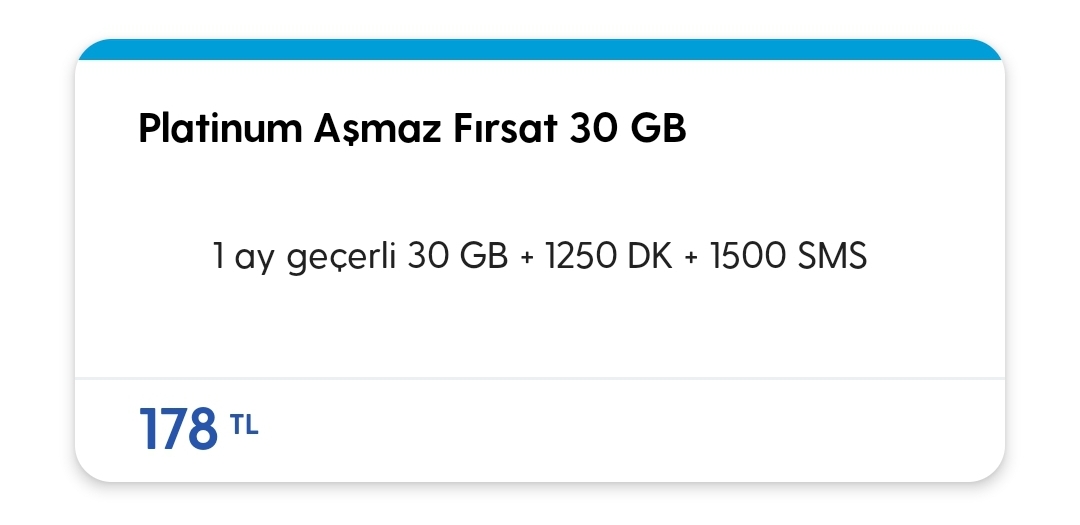Screen dimensions: 1080x525
Task: Open the Platinum Aşmaz Fırsat 30 GB title
Action: [412, 129]
